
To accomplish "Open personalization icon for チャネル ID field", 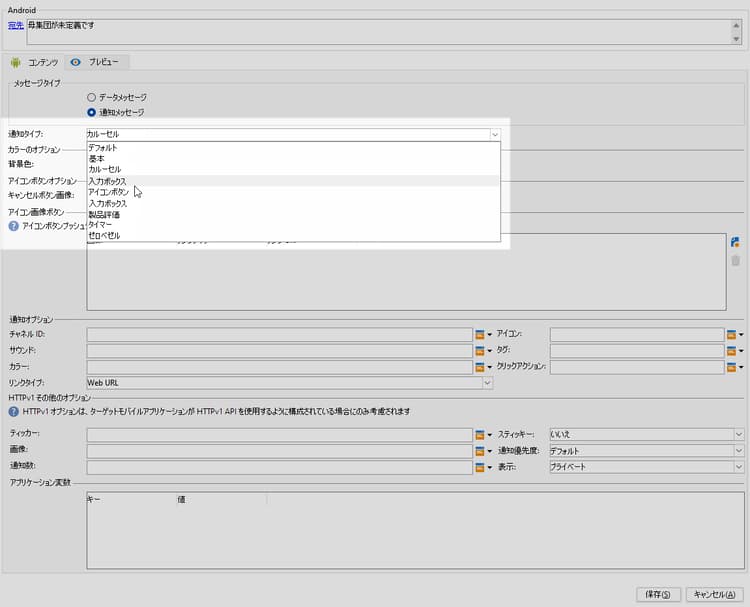I will pyautogui.click(x=480, y=335).
